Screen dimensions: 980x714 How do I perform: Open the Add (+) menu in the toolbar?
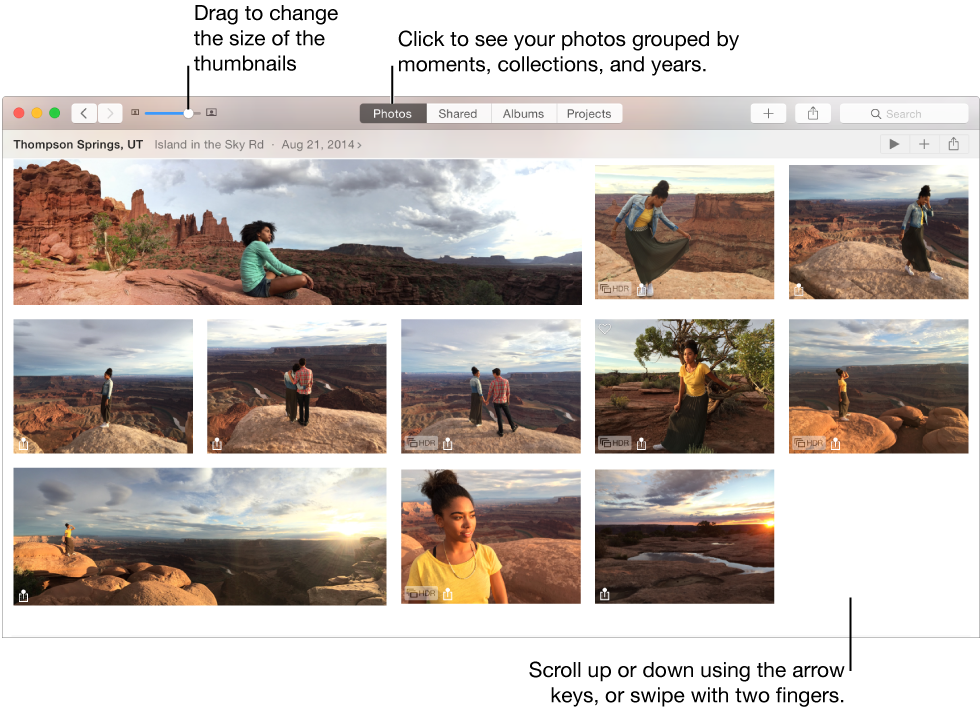(768, 113)
